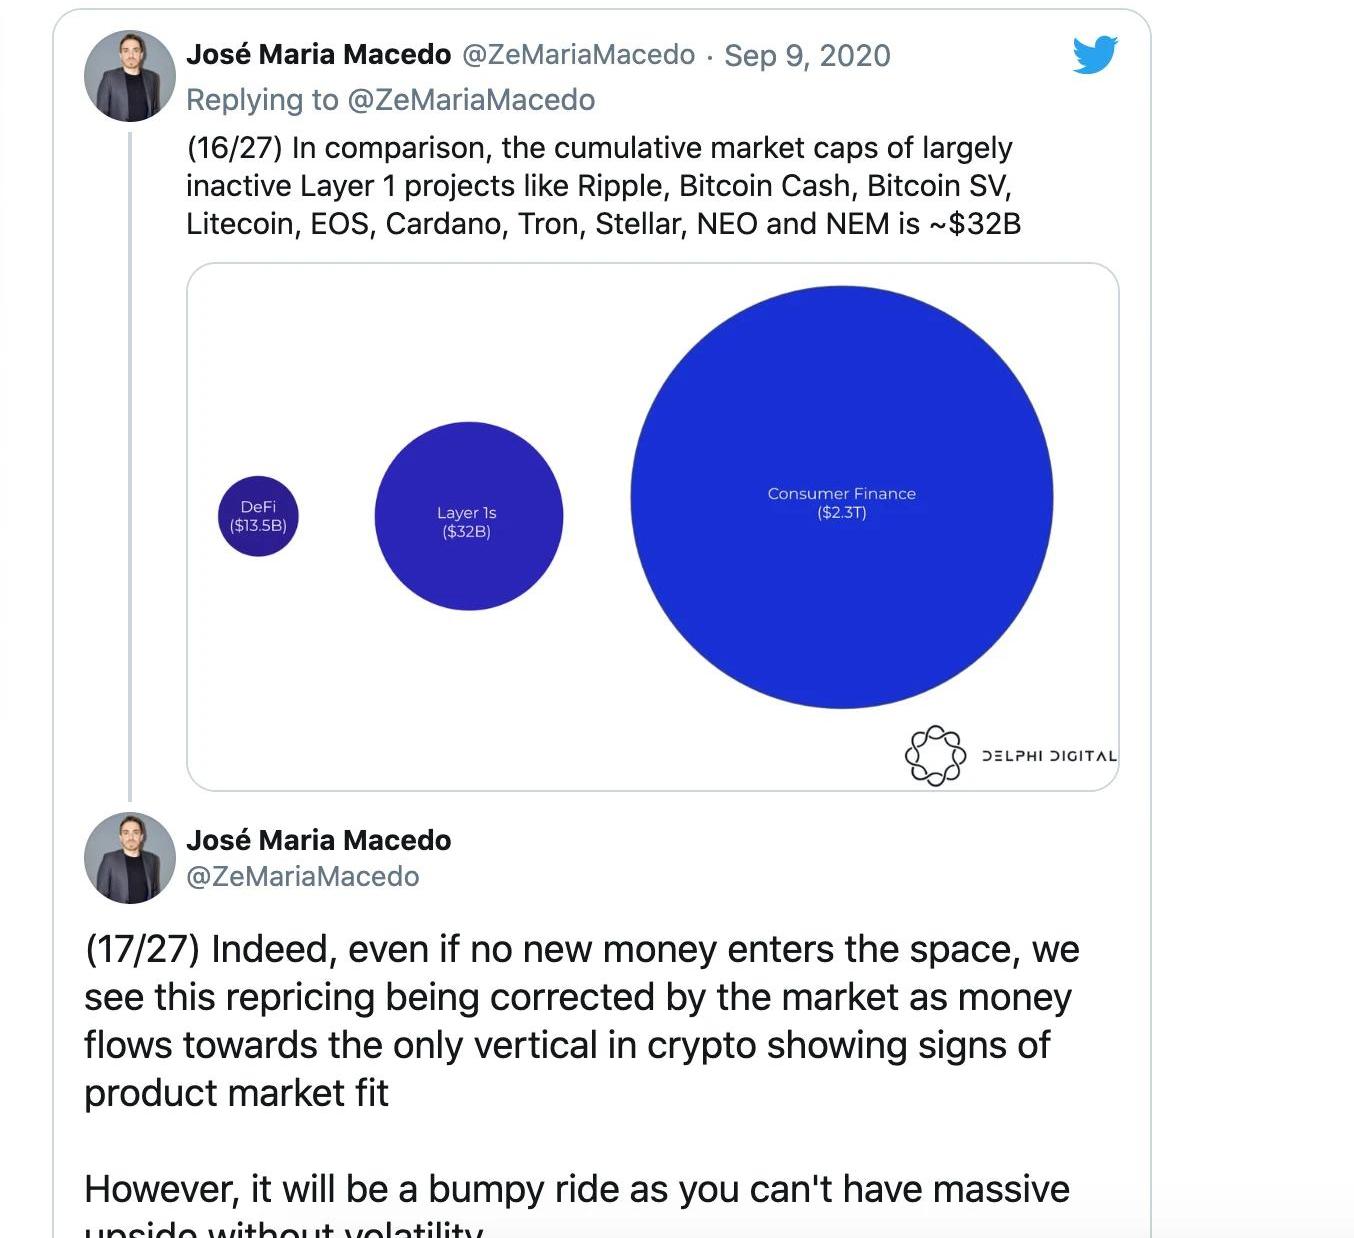Open the second tweet's author name
Image resolution: width=1354 pixels, height=1238 pixels.
coord(318,840)
